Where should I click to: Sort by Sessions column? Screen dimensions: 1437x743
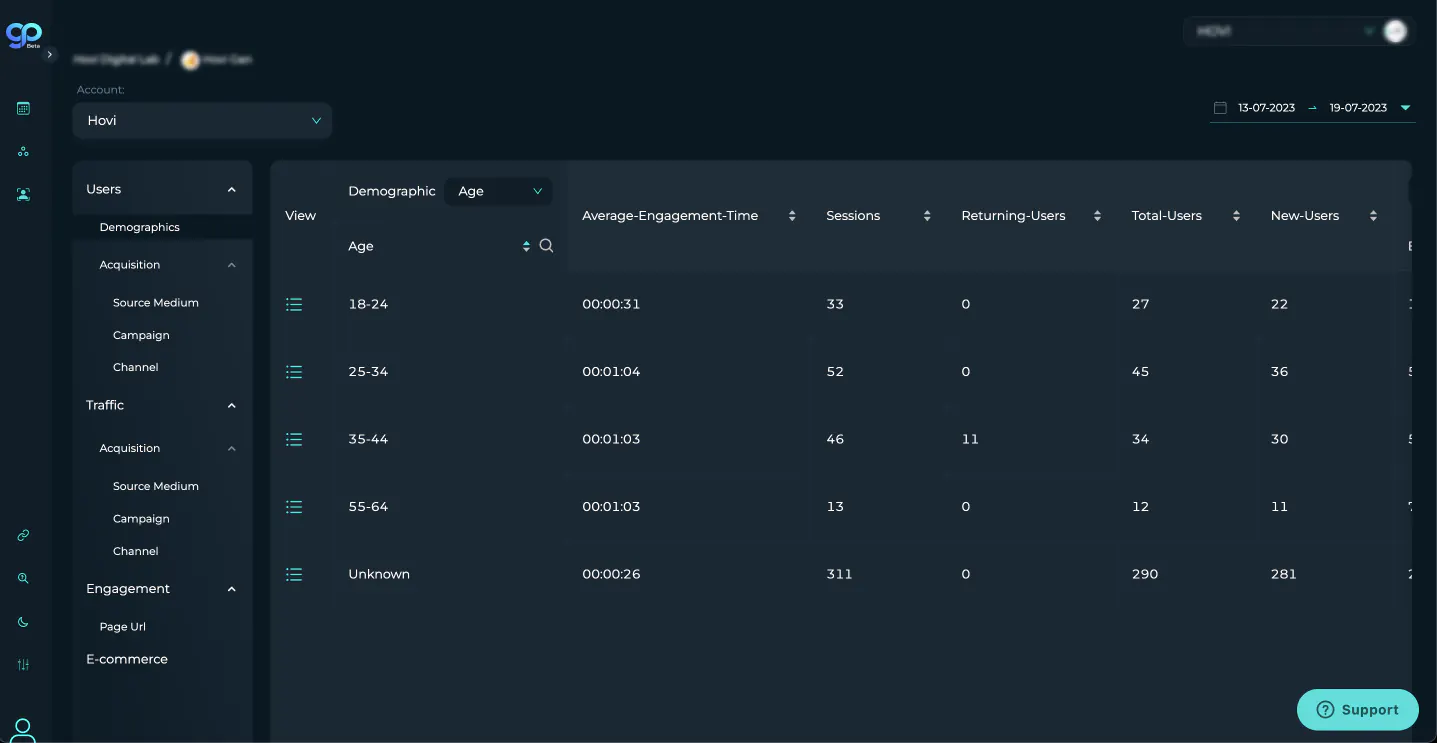click(927, 216)
